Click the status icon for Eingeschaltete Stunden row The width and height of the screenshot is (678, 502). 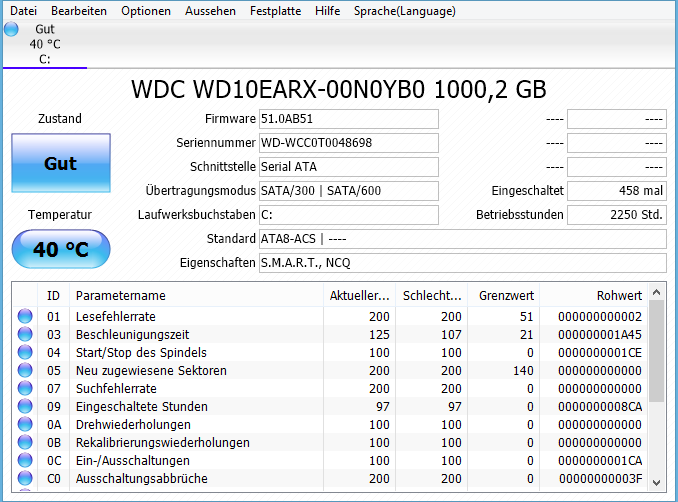point(25,406)
